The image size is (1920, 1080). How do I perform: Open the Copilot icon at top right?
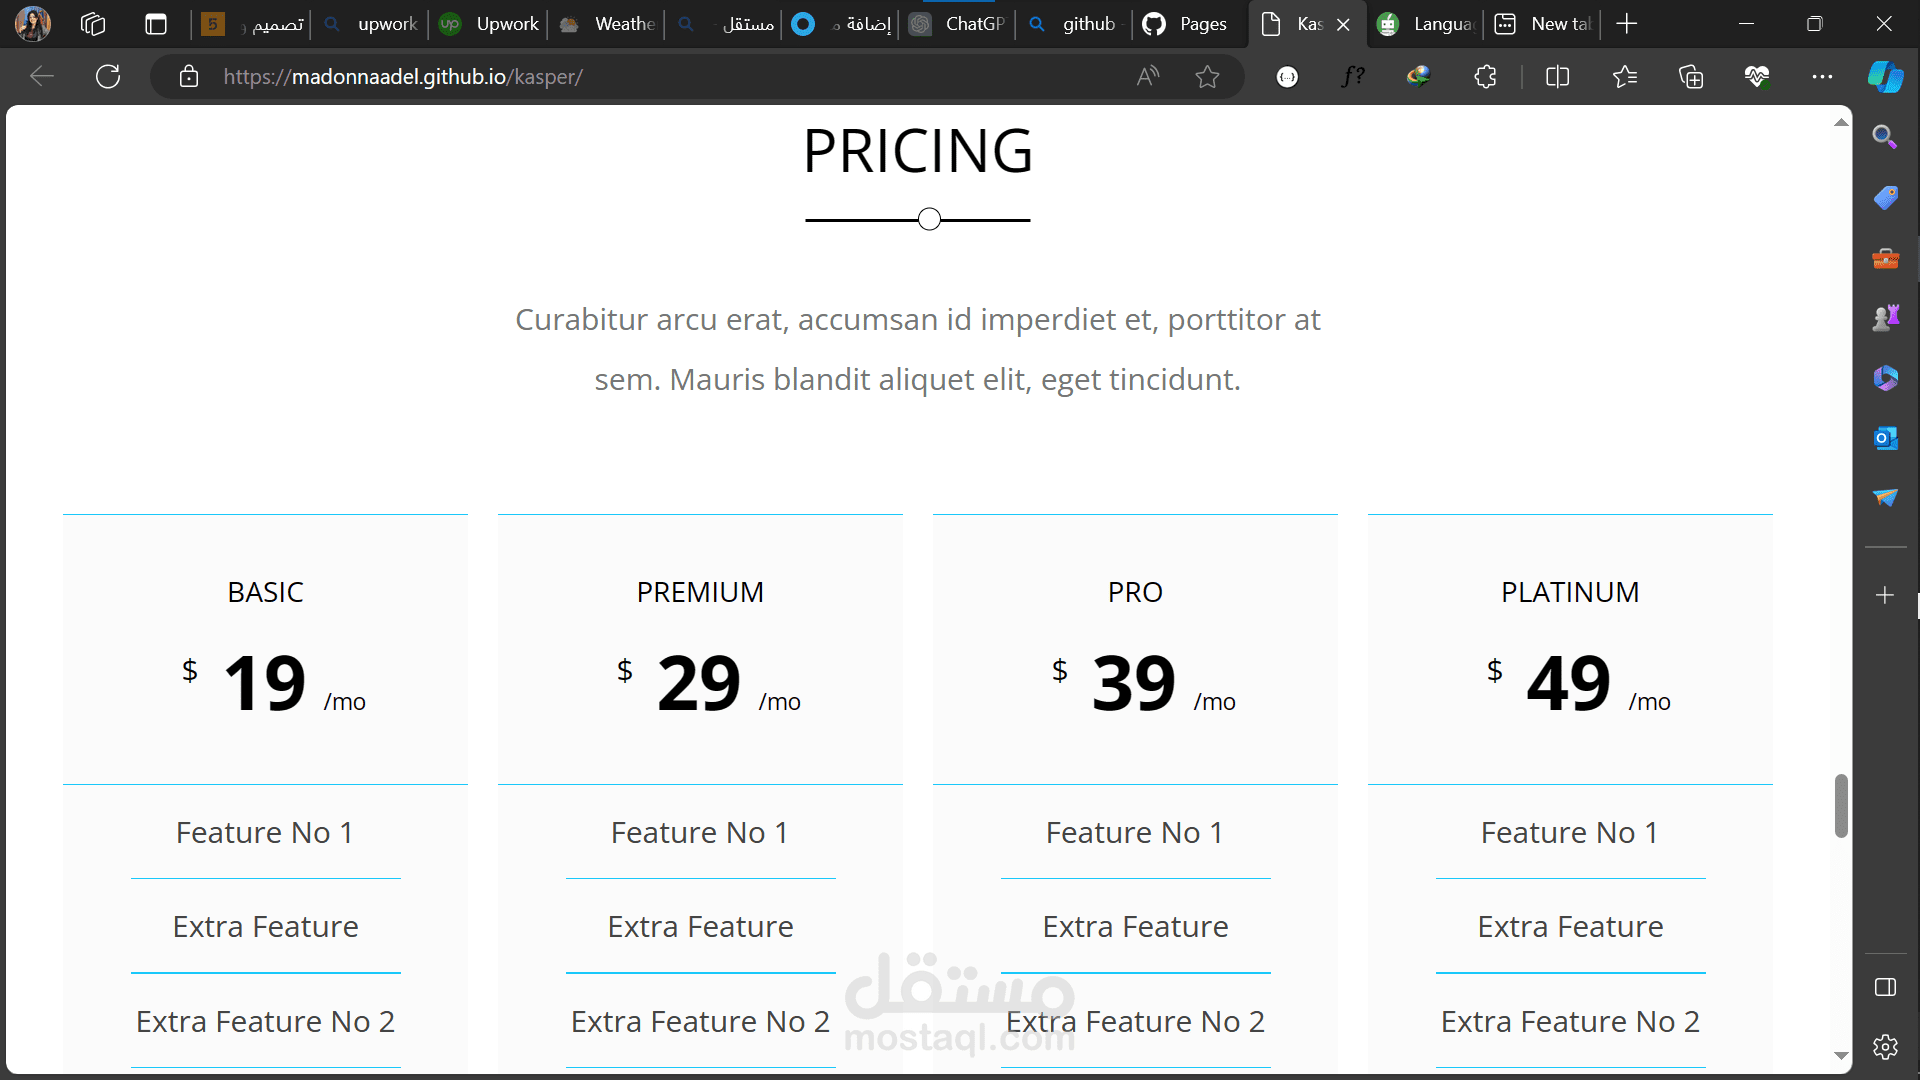(x=1885, y=76)
